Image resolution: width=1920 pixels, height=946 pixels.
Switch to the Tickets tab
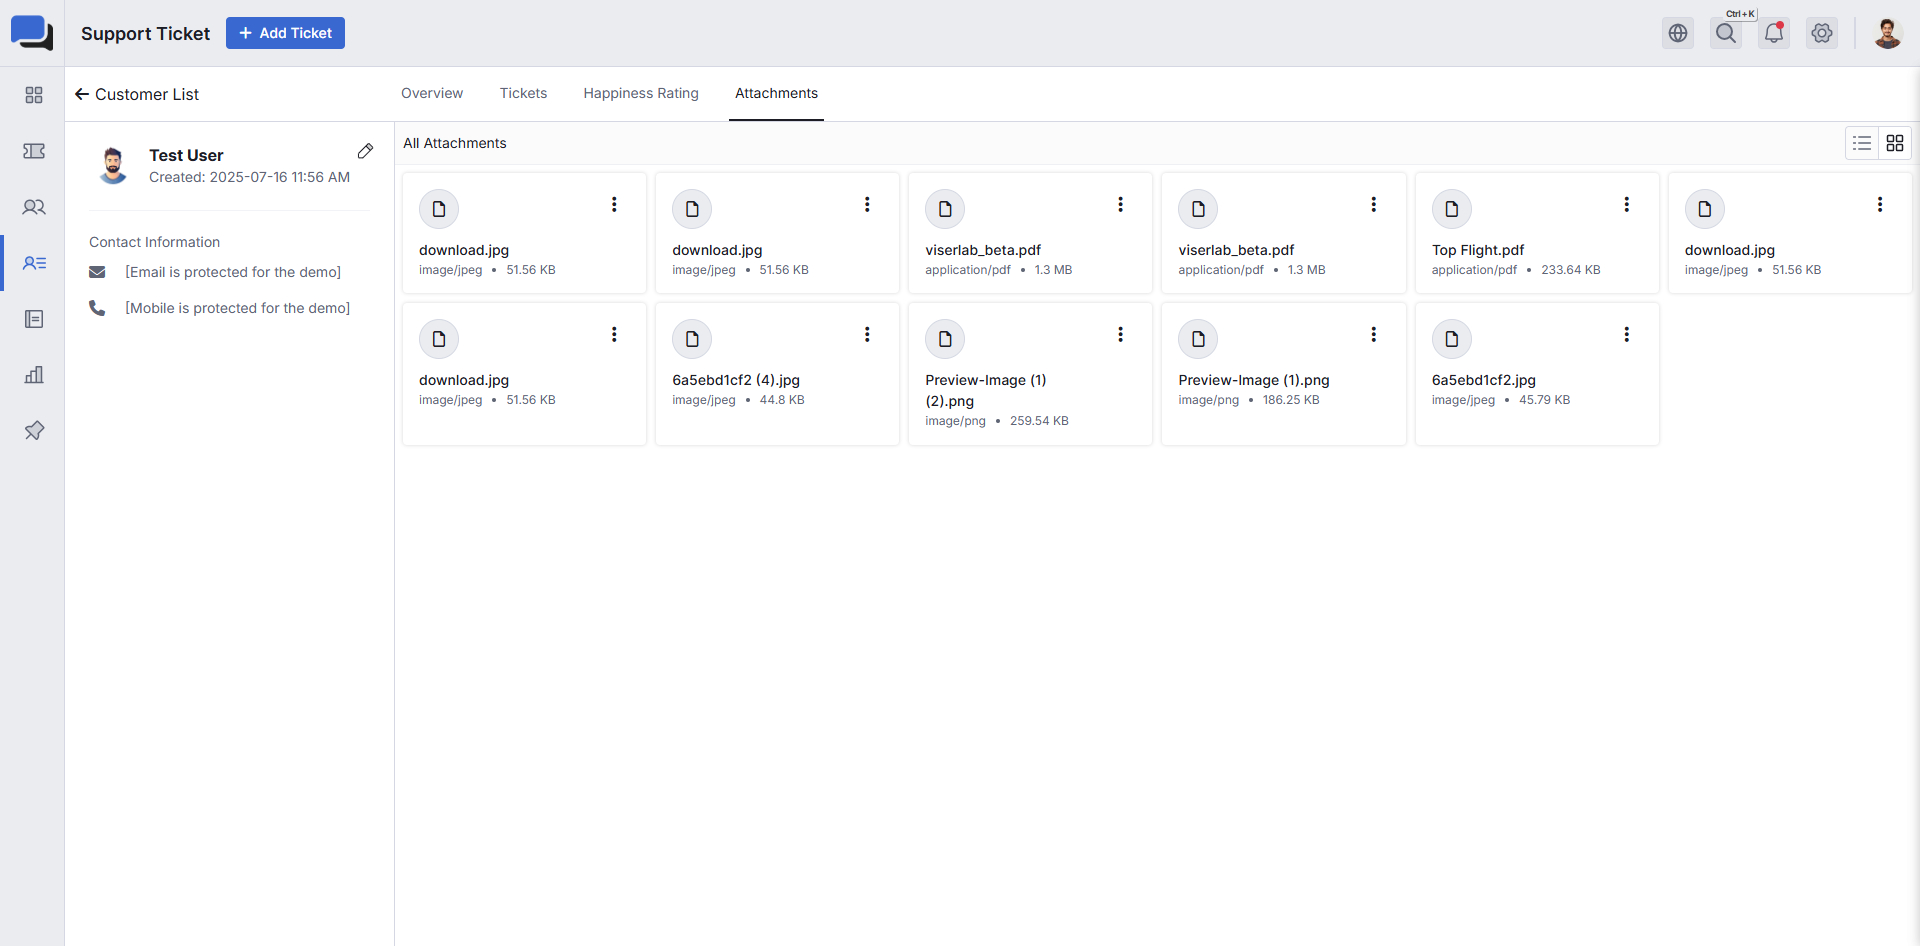click(523, 93)
